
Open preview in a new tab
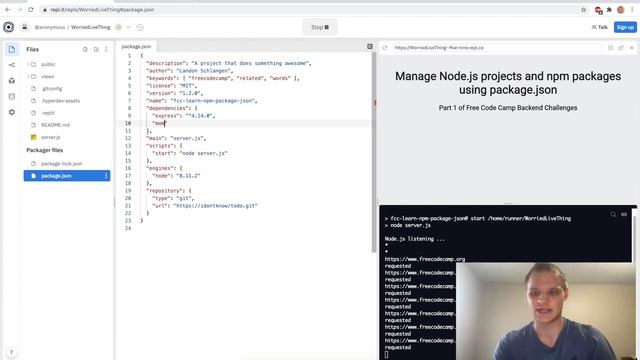pyautogui.click(x=621, y=48)
